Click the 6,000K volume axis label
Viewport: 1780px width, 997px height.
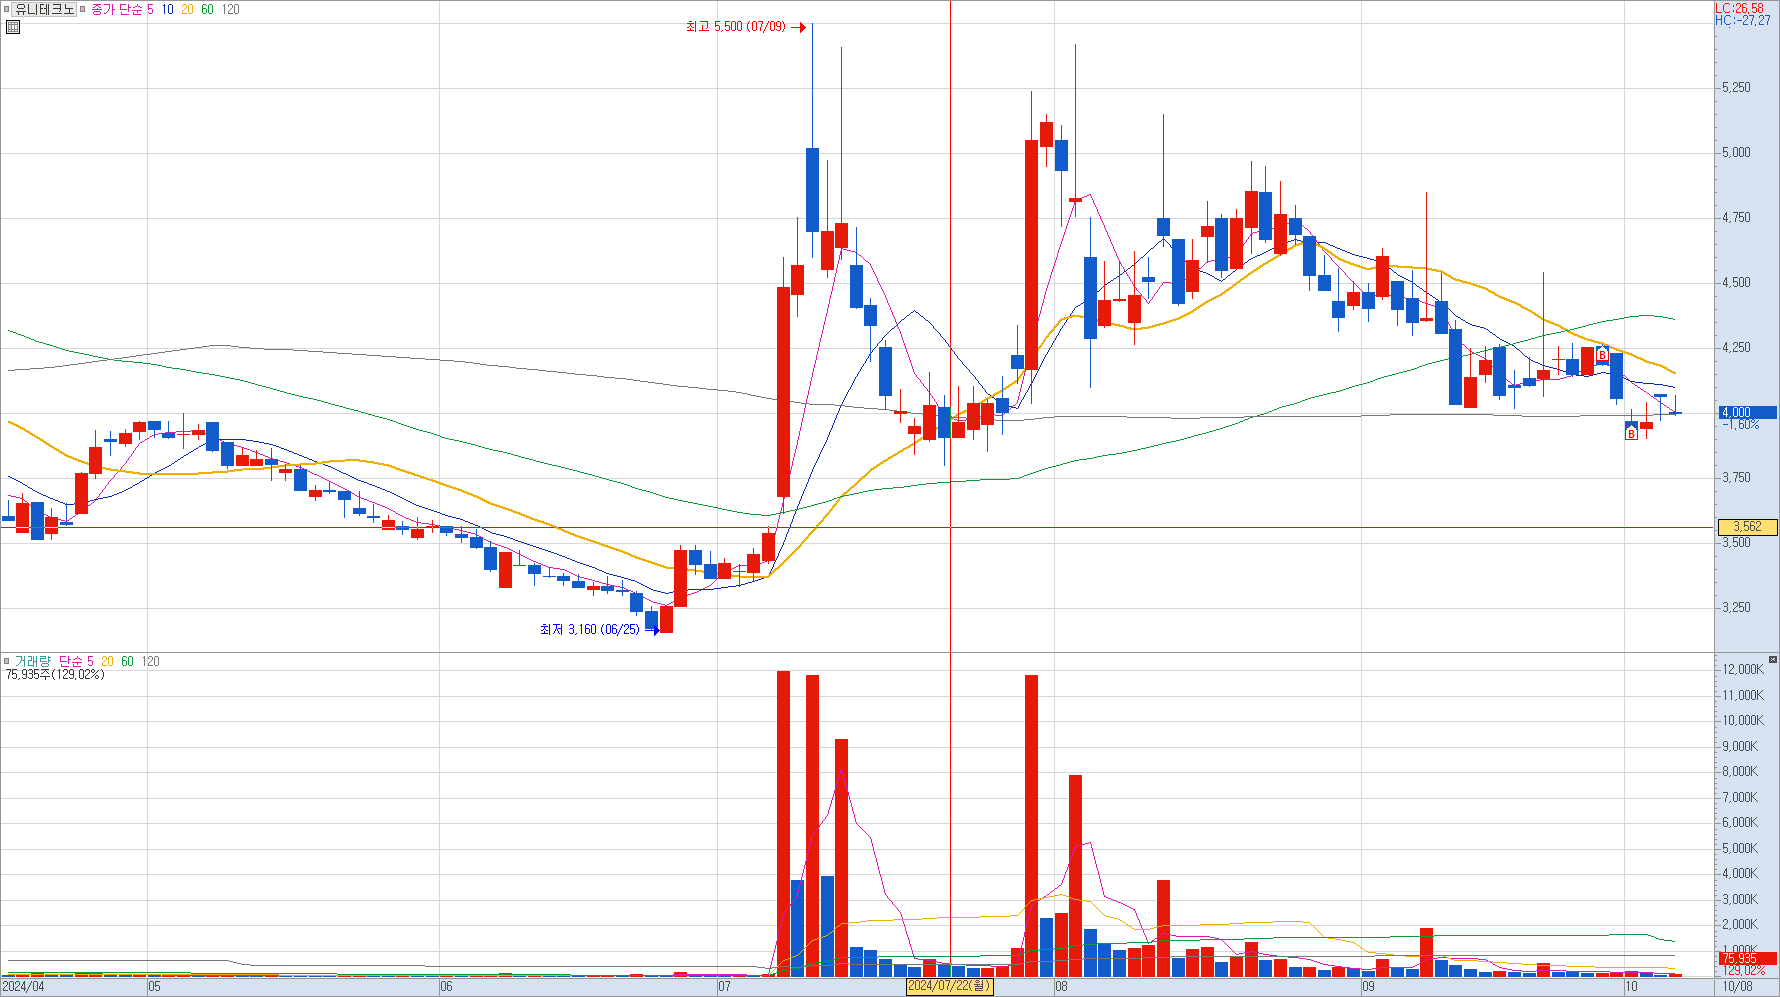click(1739, 823)
